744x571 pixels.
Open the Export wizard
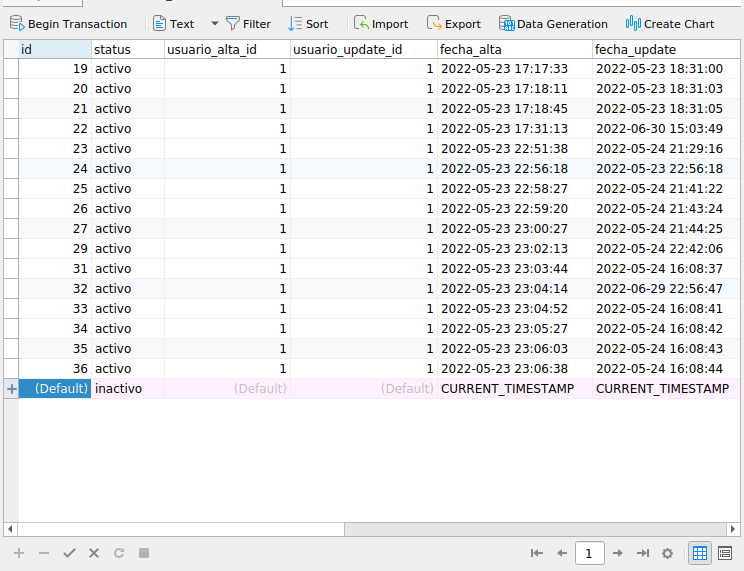453,24
